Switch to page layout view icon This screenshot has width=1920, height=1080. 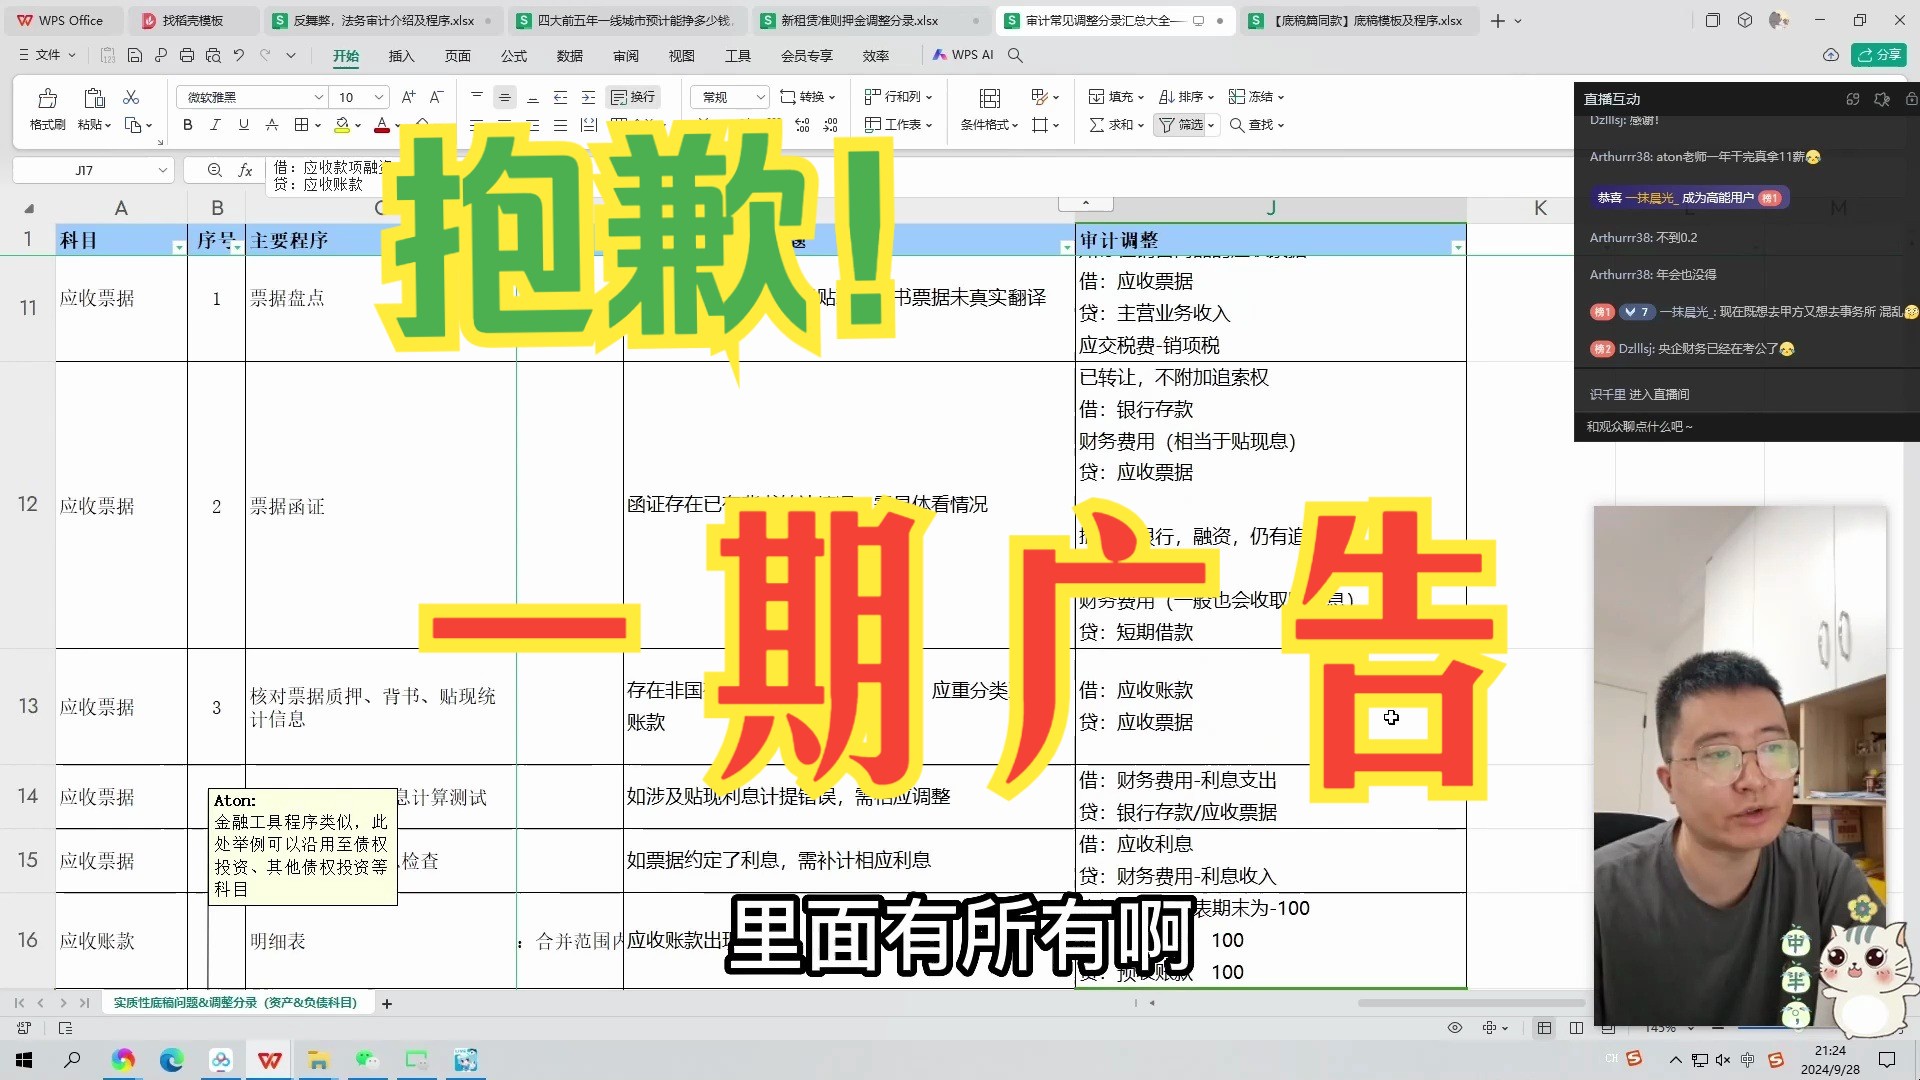[1576, 1028]
